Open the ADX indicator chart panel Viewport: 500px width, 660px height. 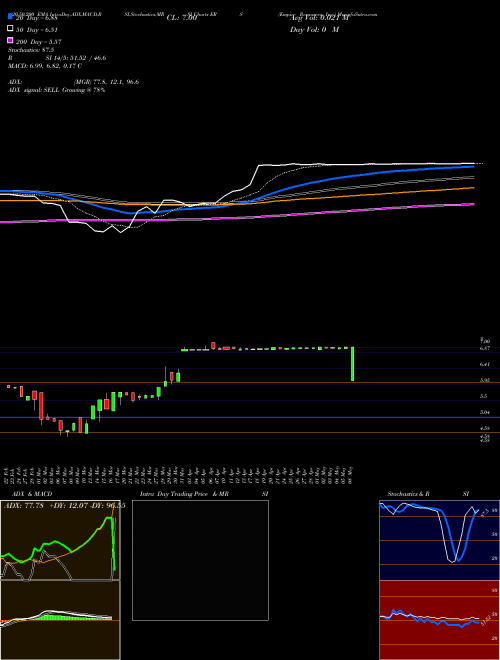[x=60, y=540]
